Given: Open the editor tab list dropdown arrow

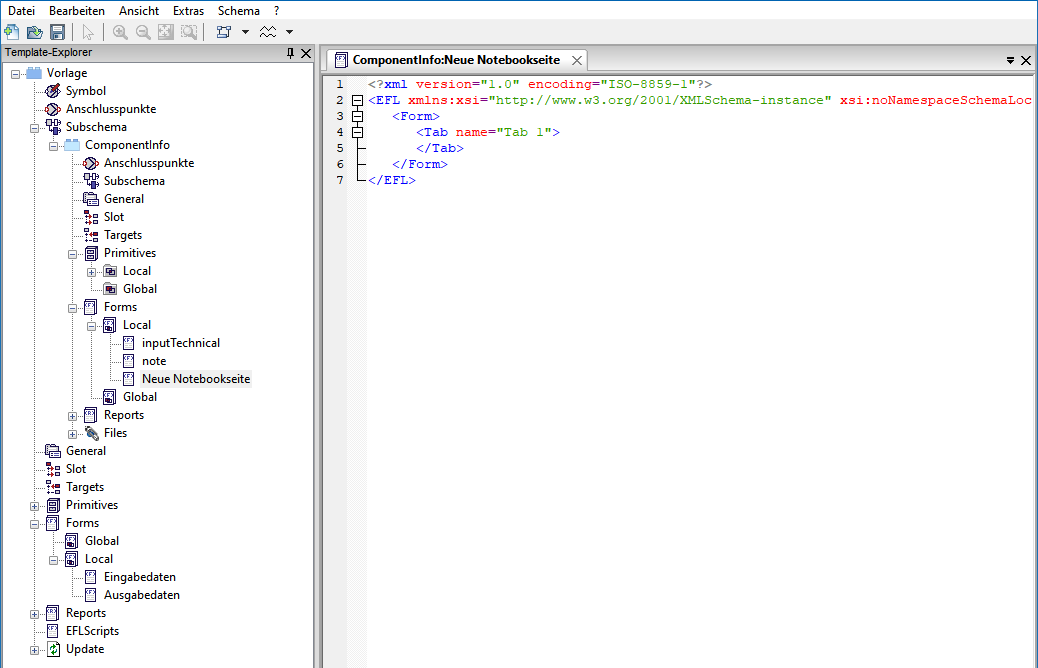Looking at the screenshot, I should (1010, 60).
